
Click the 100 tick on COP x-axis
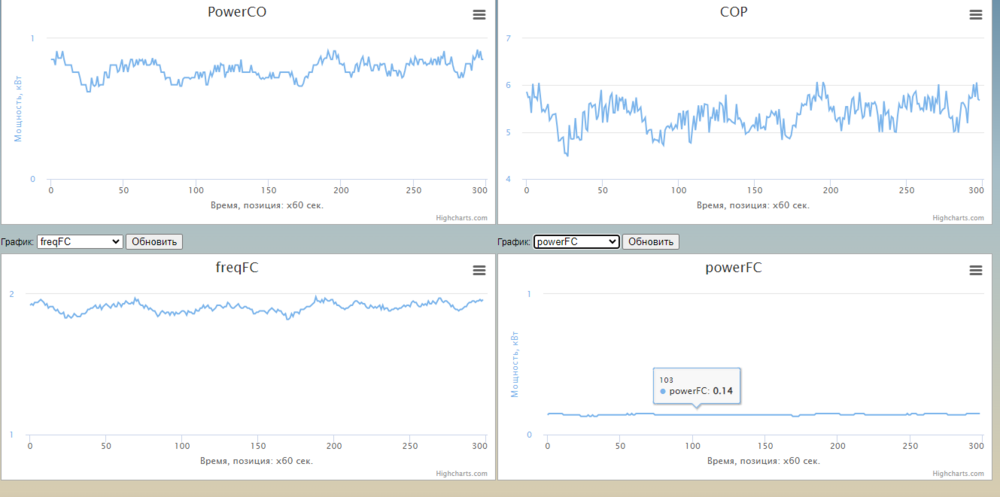[679, 190]
